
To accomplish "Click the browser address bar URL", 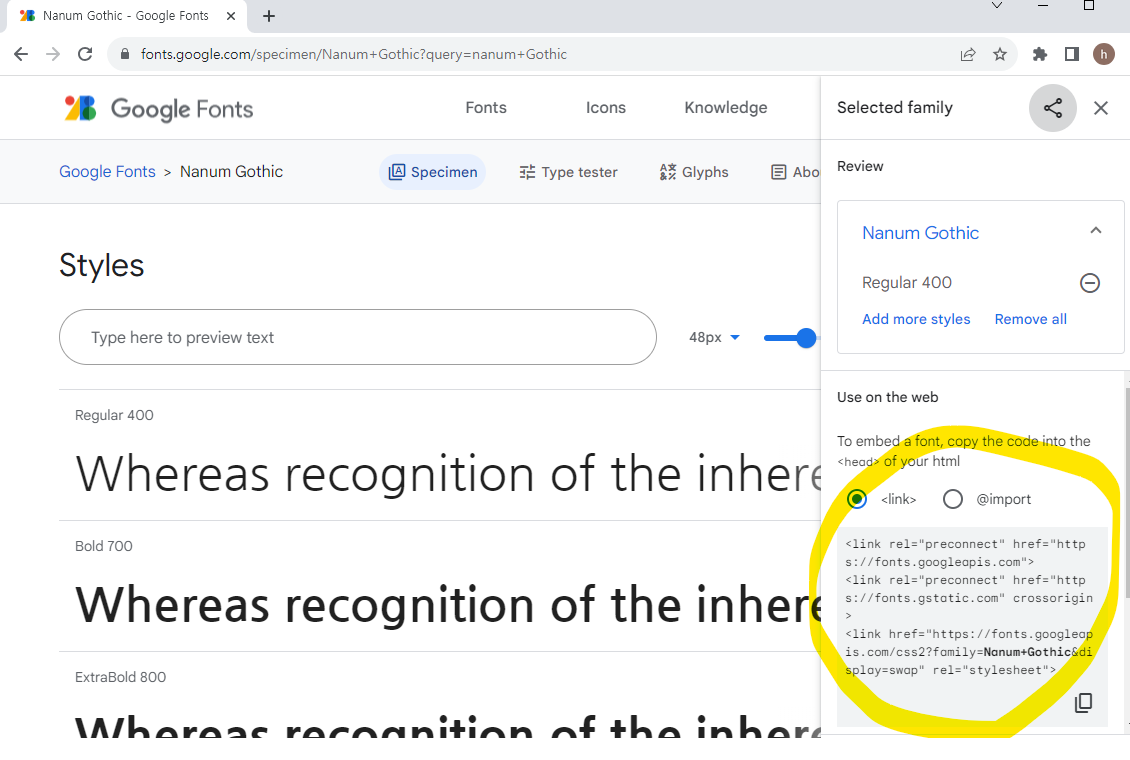I will (354, 54).
